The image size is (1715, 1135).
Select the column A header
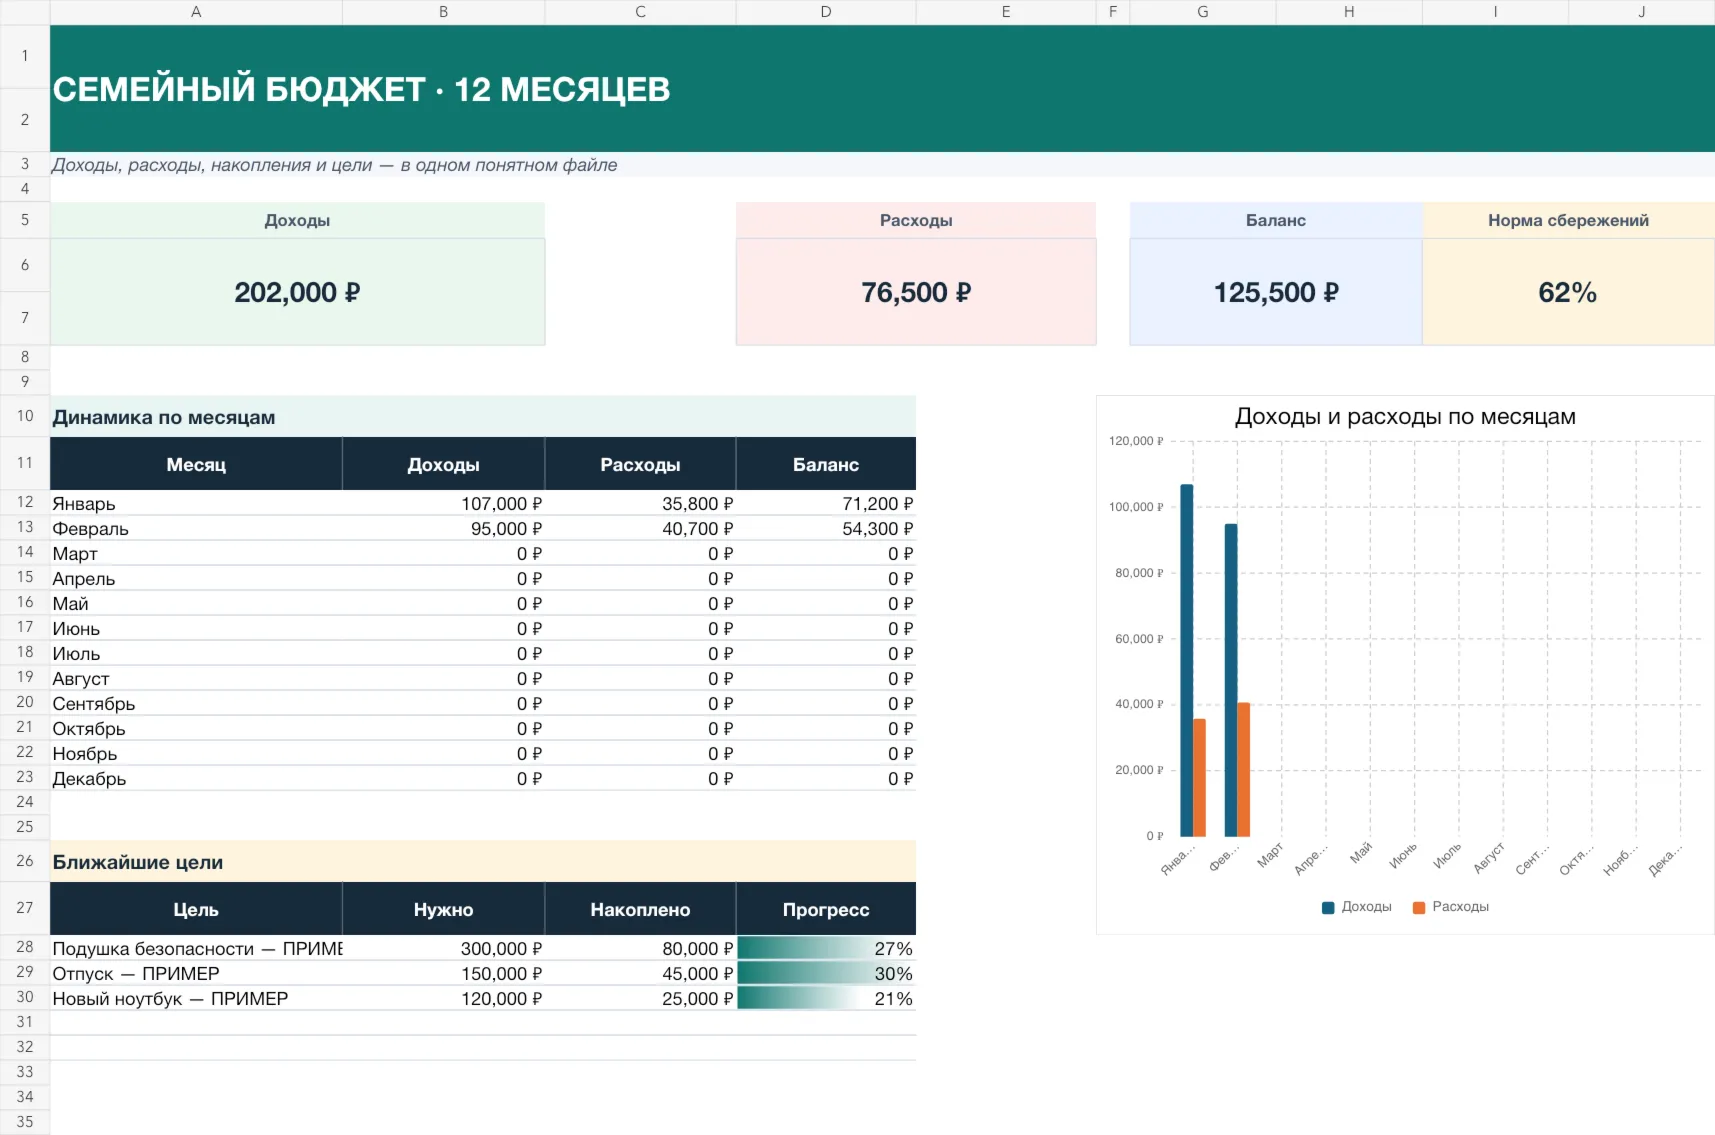point(196,12)
